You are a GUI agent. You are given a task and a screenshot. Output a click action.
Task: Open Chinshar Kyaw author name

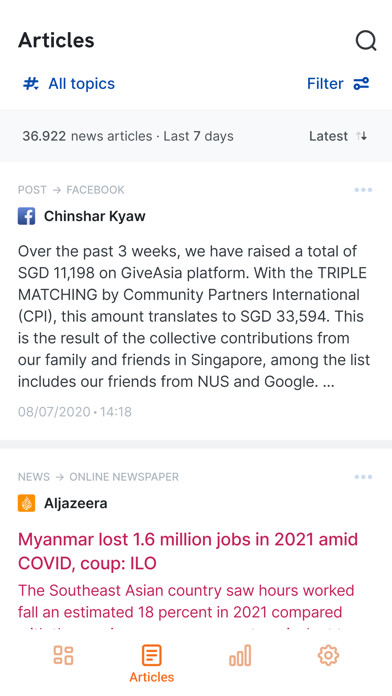(95, 217)
